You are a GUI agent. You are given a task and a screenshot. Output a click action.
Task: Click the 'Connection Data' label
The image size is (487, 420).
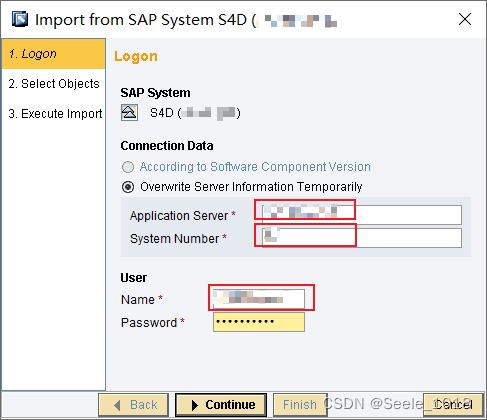click(167, 146)
